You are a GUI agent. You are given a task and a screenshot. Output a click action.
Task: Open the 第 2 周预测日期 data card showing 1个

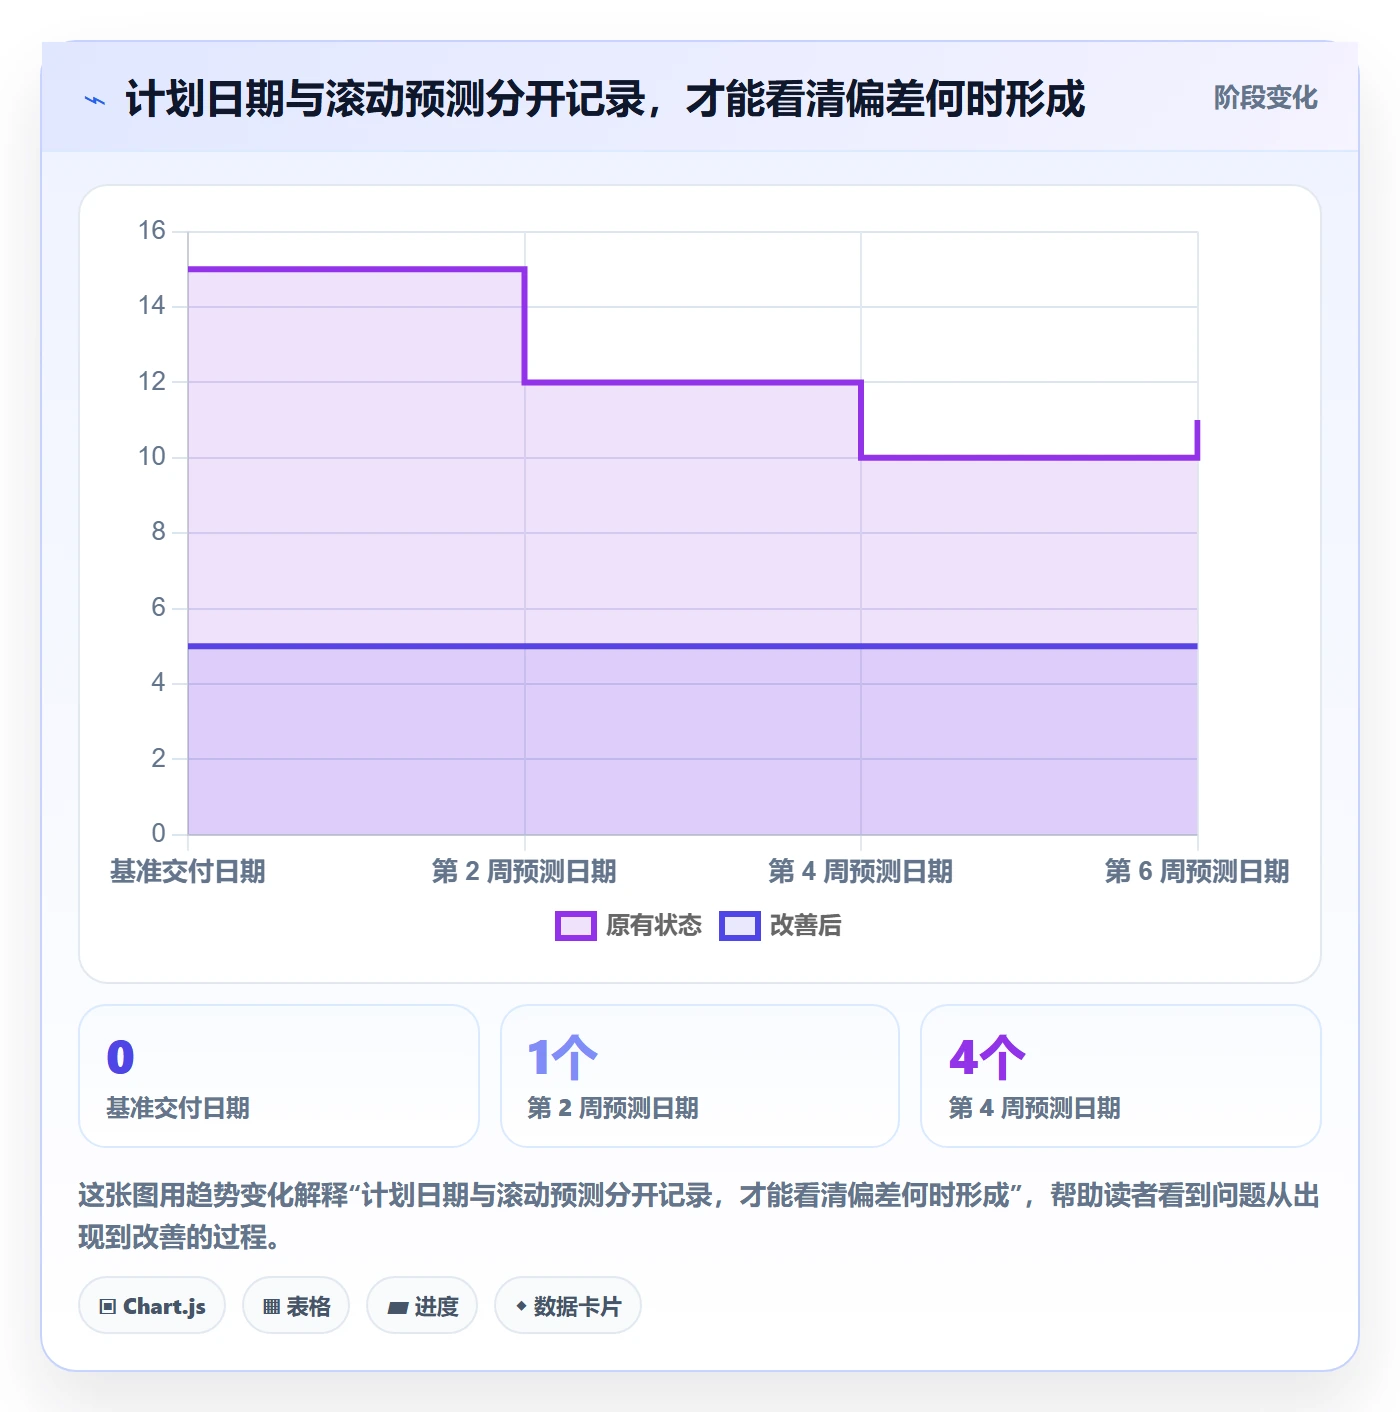tap(700, 1076)
